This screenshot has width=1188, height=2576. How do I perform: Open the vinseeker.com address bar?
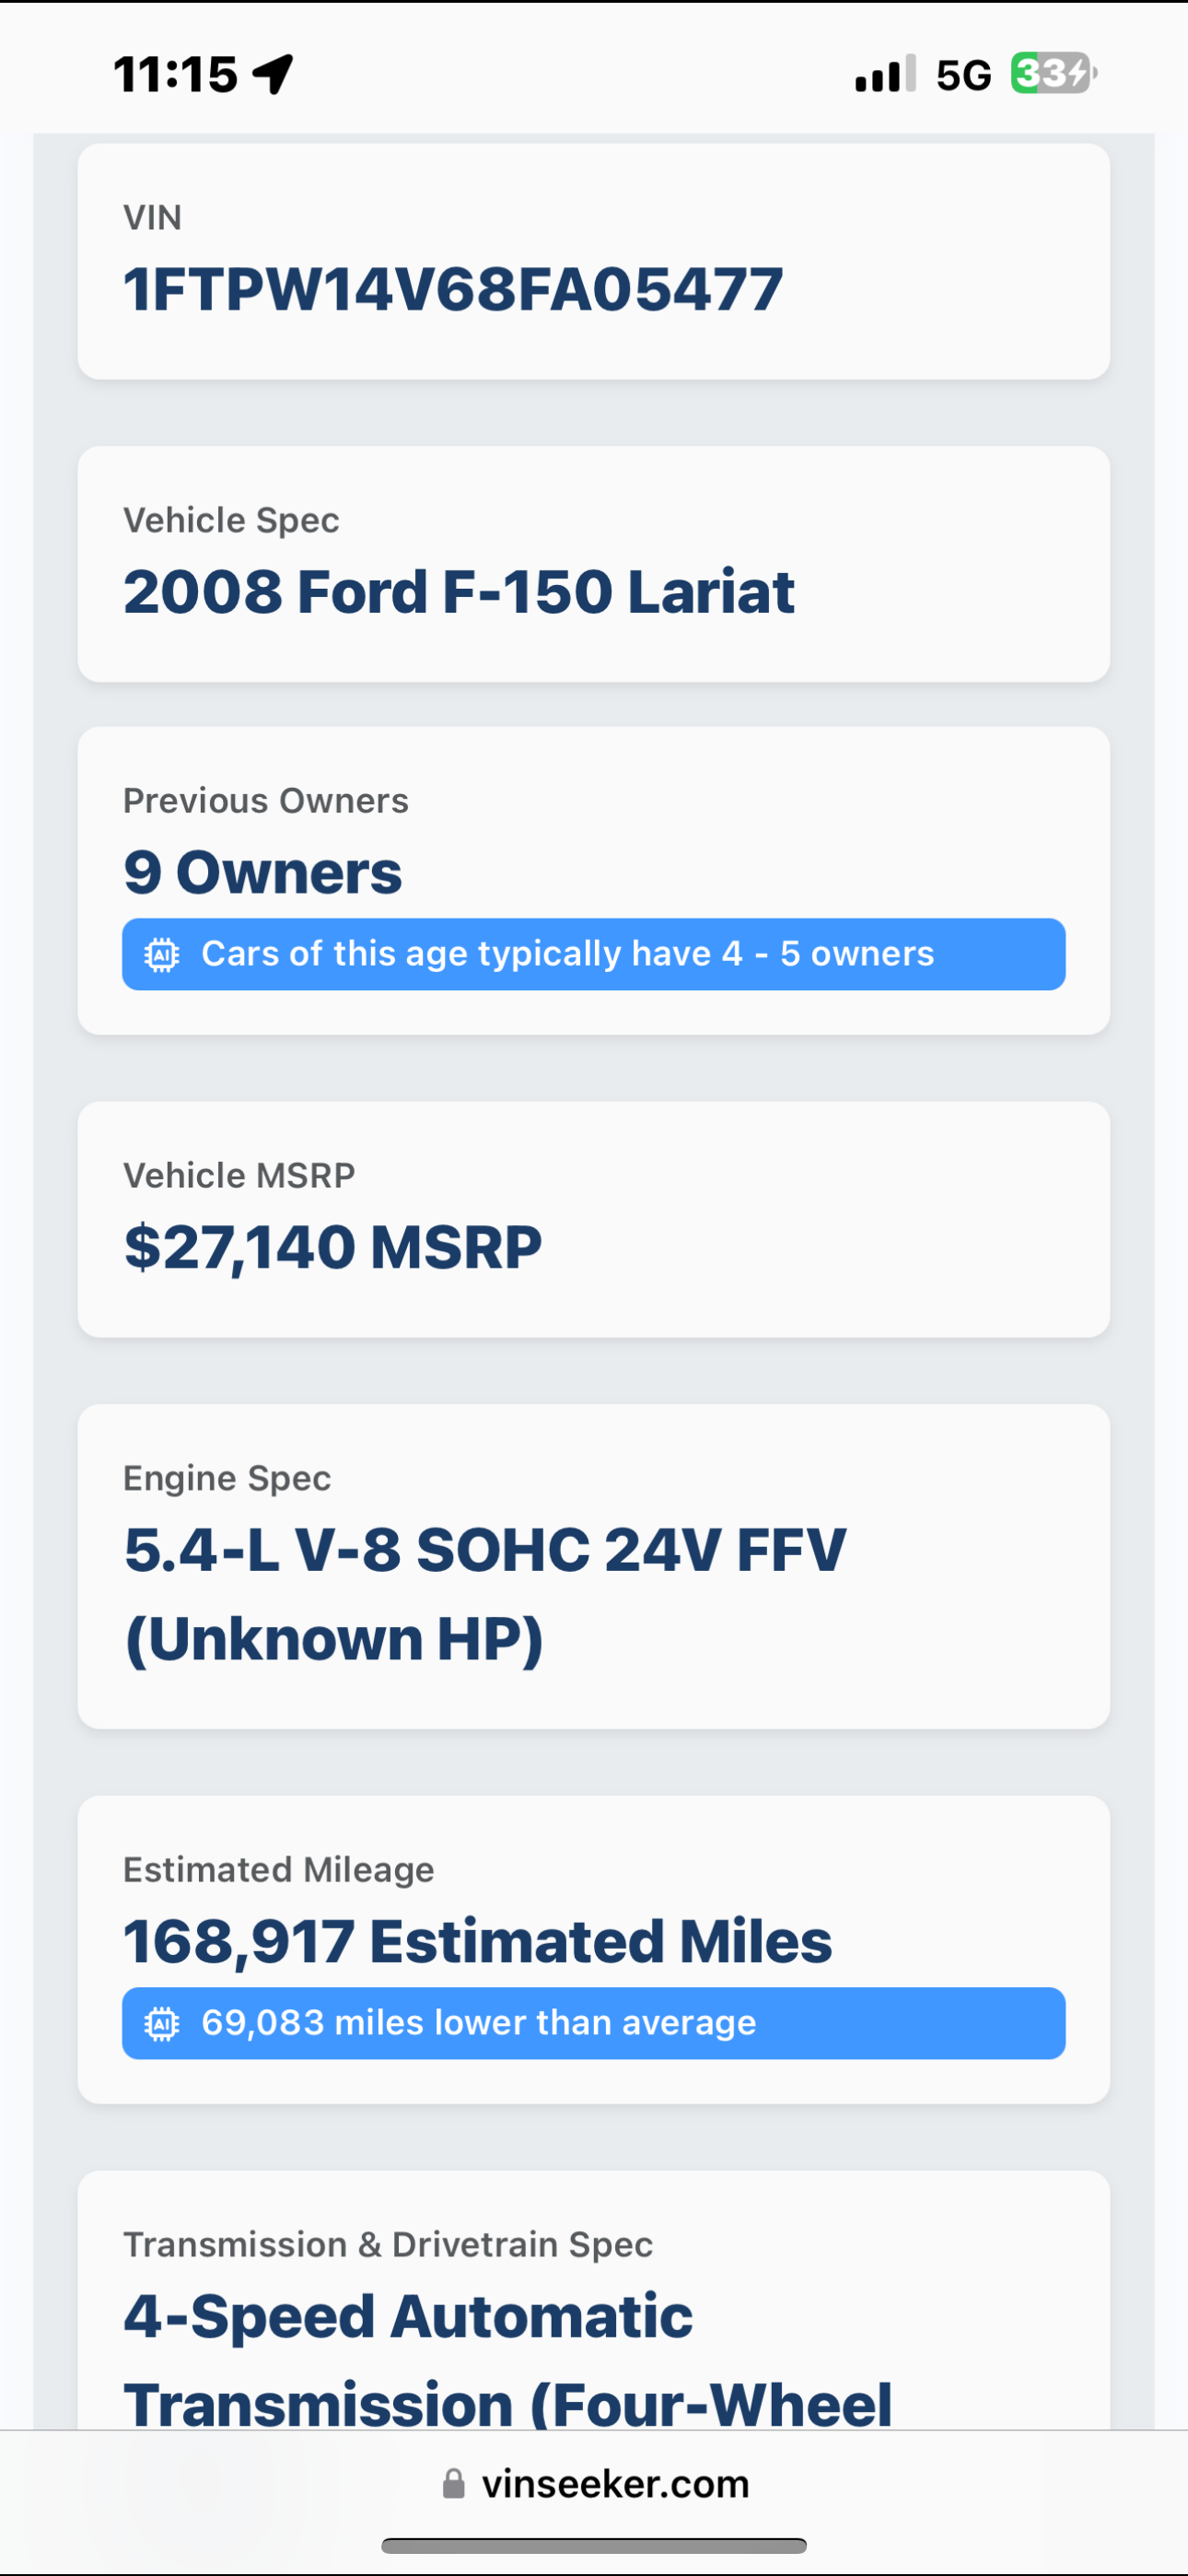click(x=614, y=2484)
